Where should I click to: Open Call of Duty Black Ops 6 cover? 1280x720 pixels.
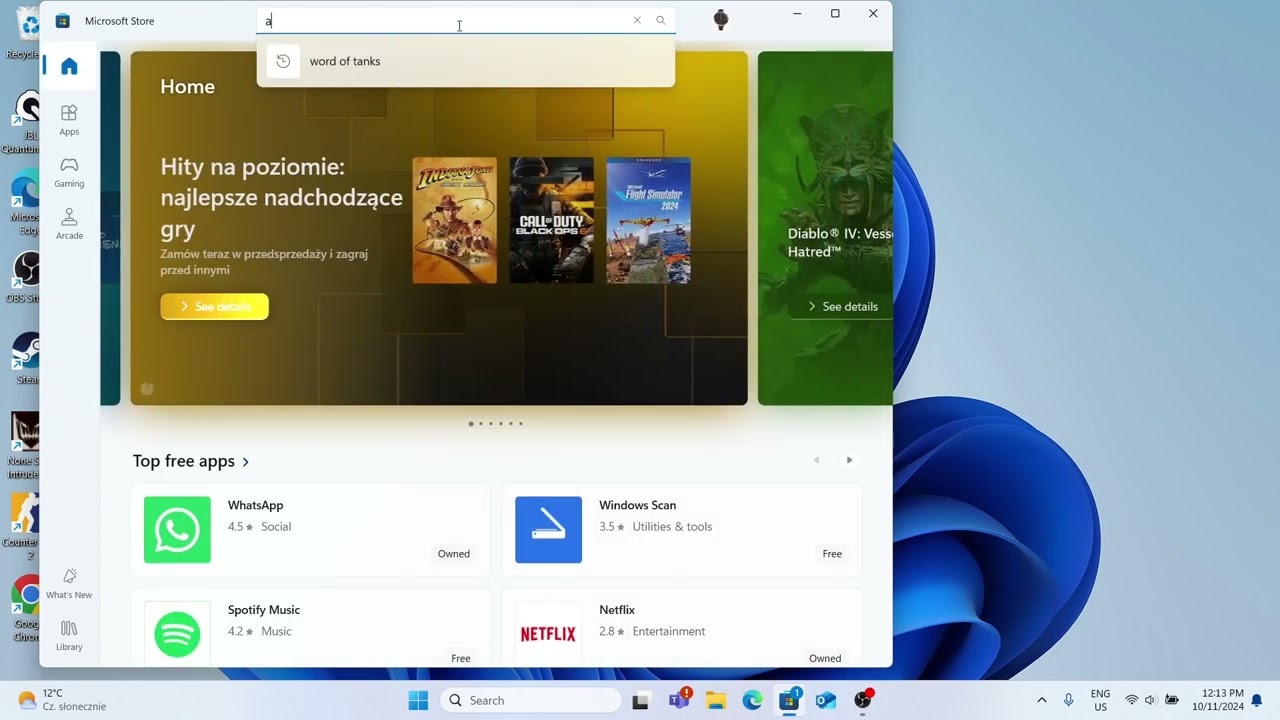552,220
